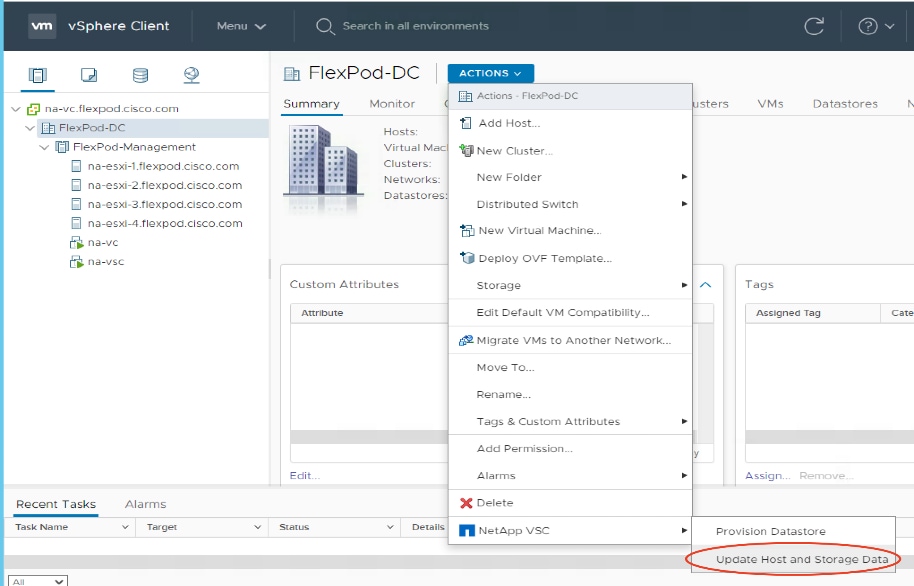914x586 pixels.
Task: Choose Move To menu entry
Action: [x=570, y=367]
